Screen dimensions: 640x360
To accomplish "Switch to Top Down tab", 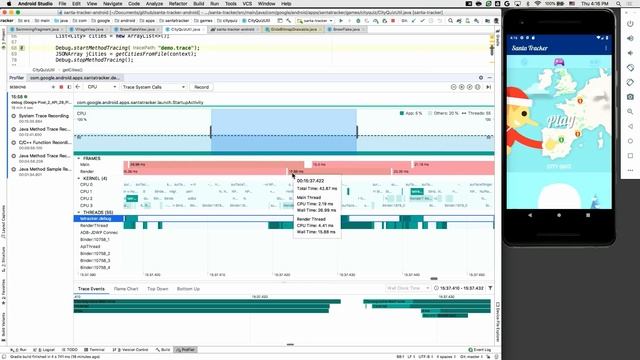I will click(158, 289).
